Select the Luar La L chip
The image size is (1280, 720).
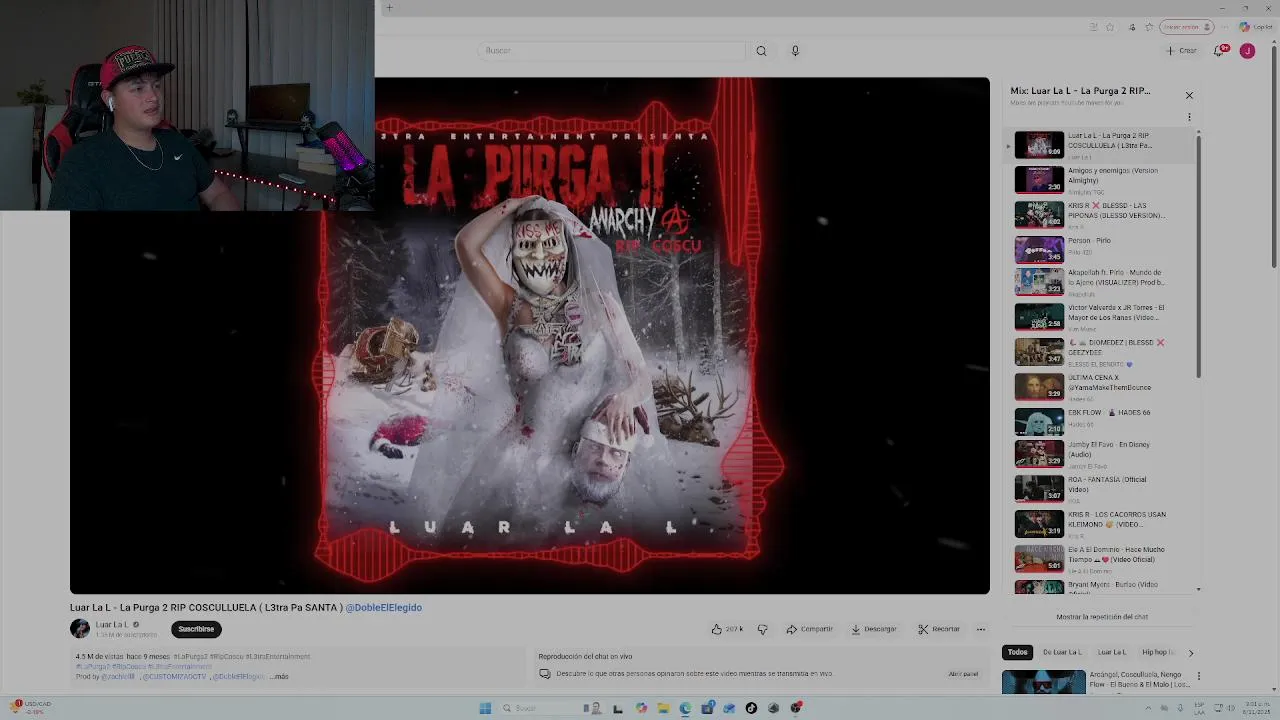coord(1111,652)
